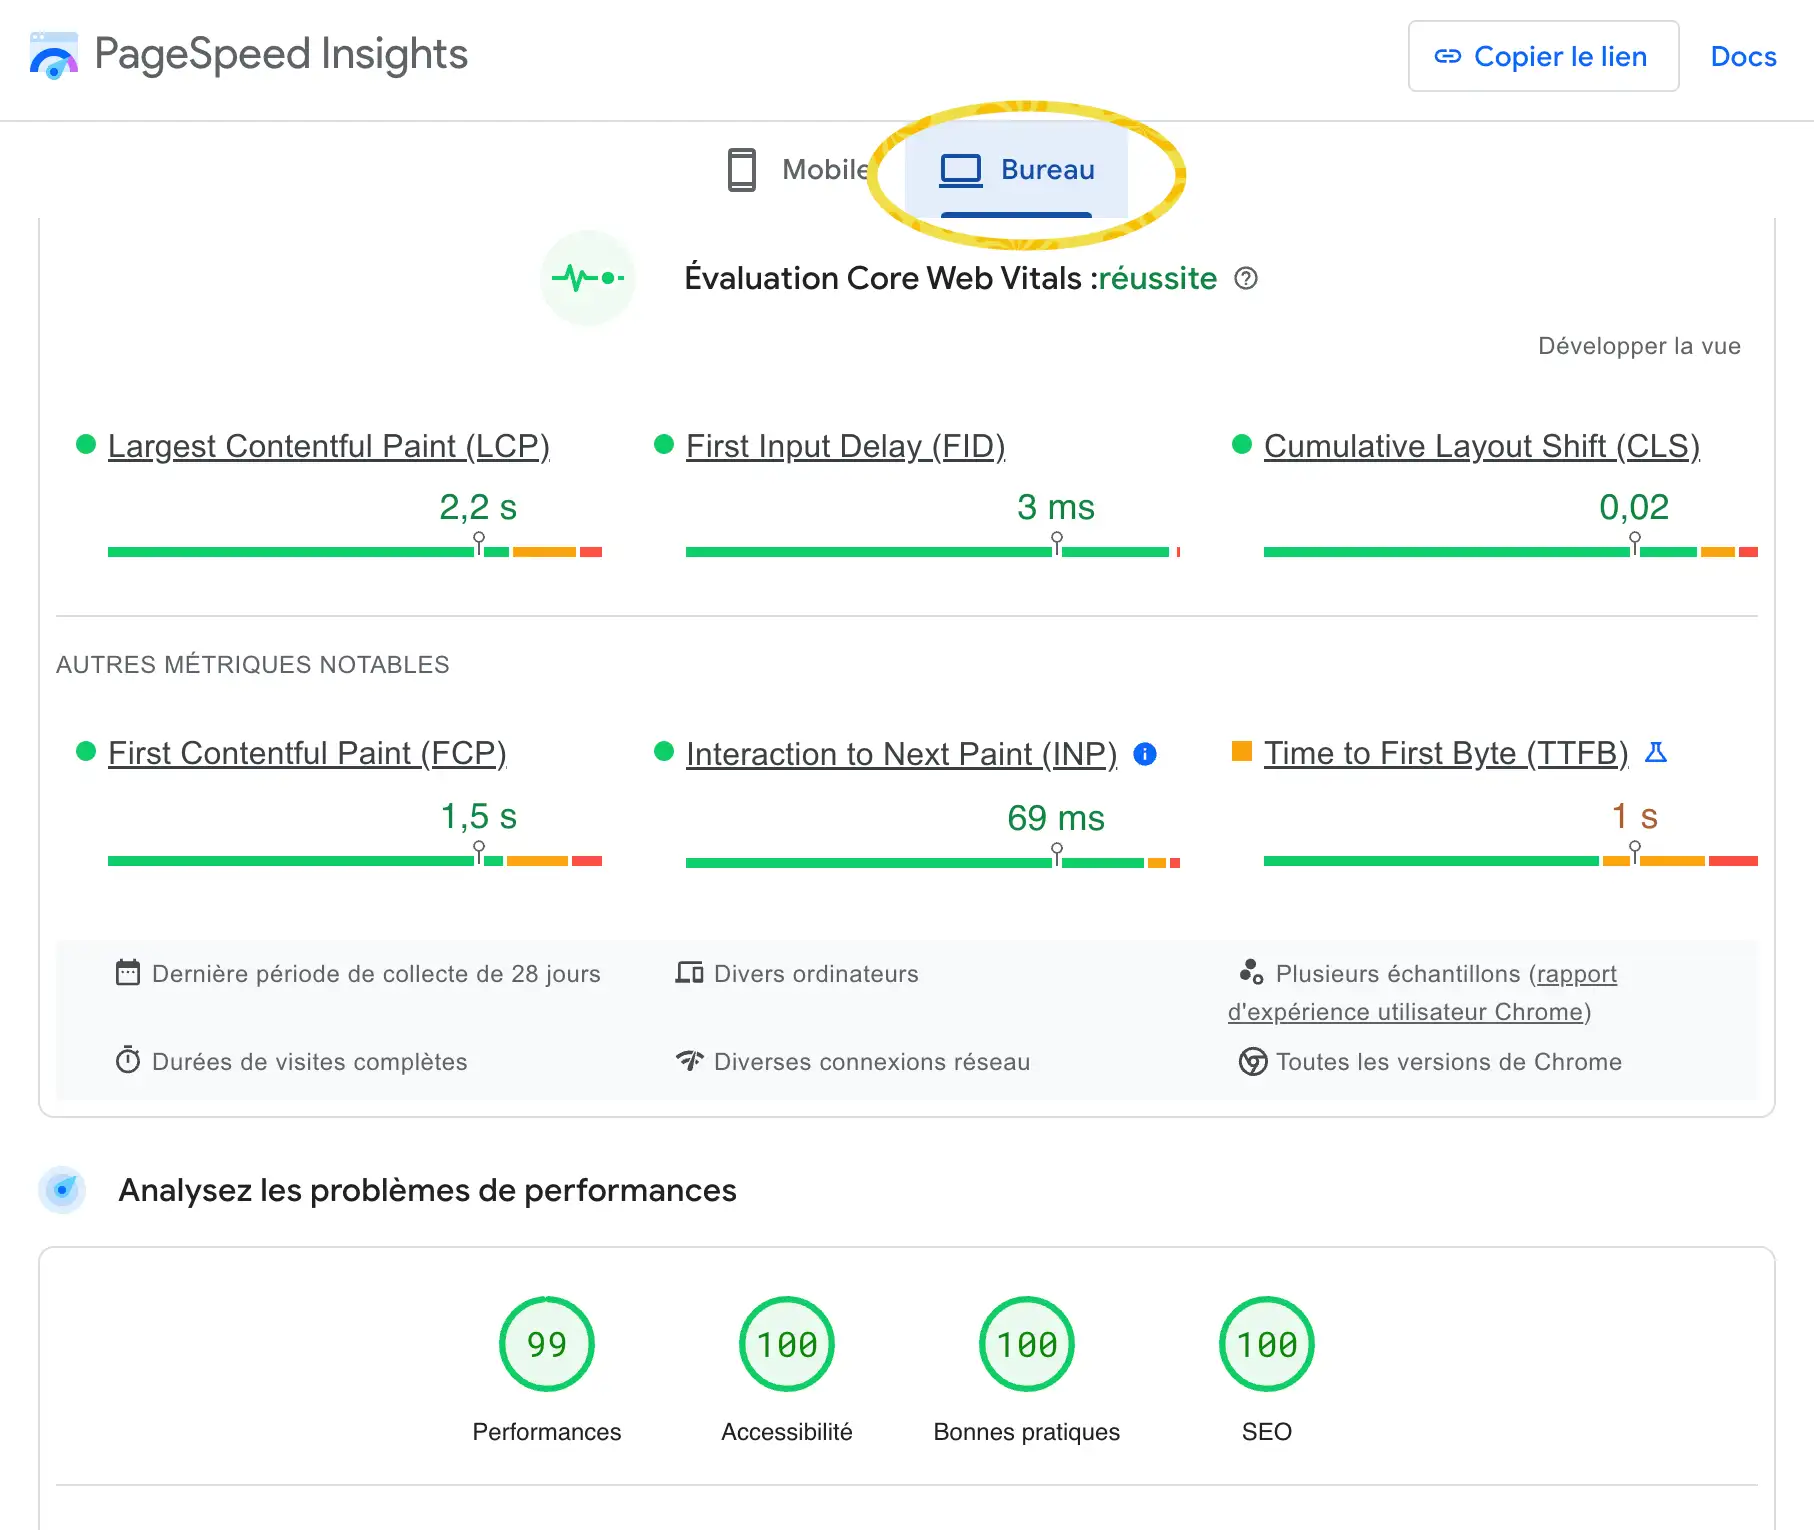Select the Bureau tab
The width and height of the screenshot is (1814, 1530).
pyautogui.click(x=1017, y=170)
